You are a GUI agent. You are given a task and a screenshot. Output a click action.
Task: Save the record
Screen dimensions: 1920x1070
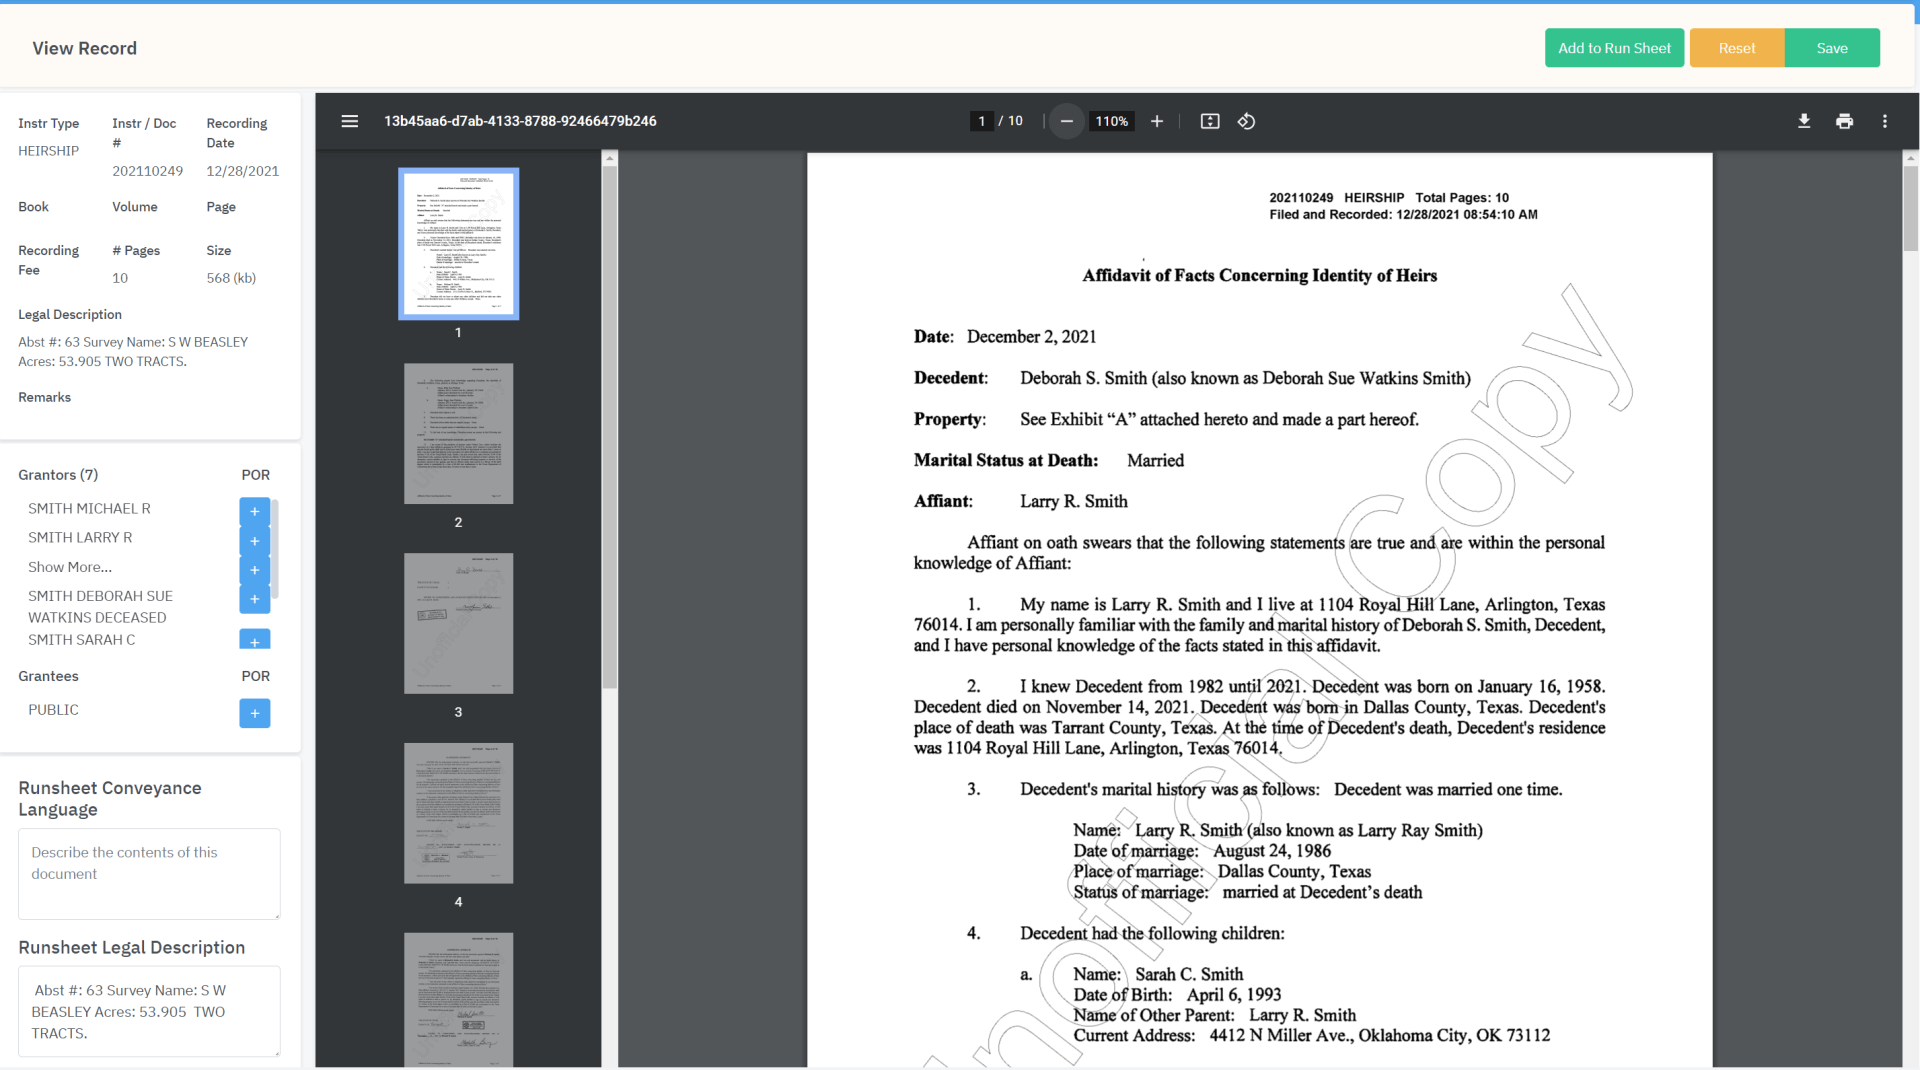tap(1832, 48)
